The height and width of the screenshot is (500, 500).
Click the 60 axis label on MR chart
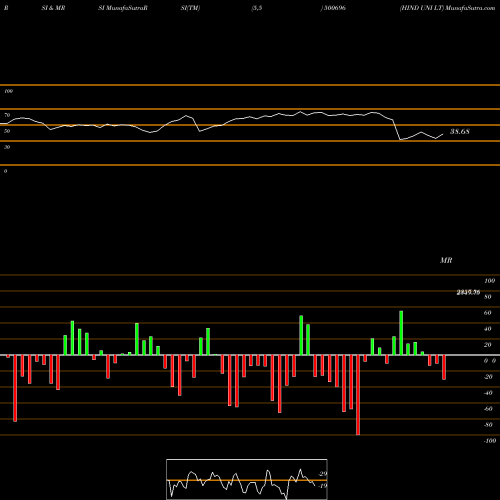(x=488, y=313)
